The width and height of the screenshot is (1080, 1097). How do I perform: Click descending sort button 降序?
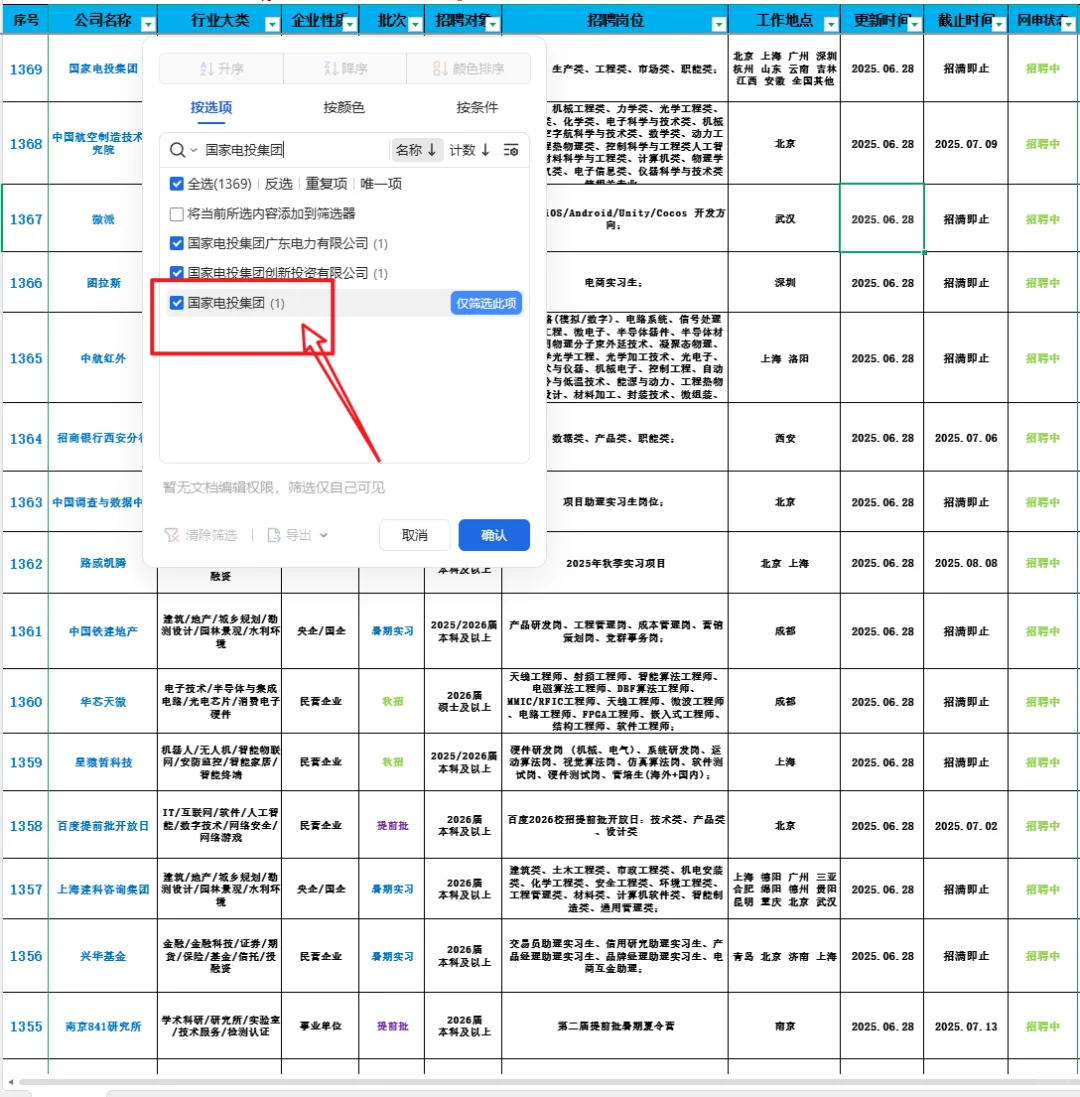(346, 69)
